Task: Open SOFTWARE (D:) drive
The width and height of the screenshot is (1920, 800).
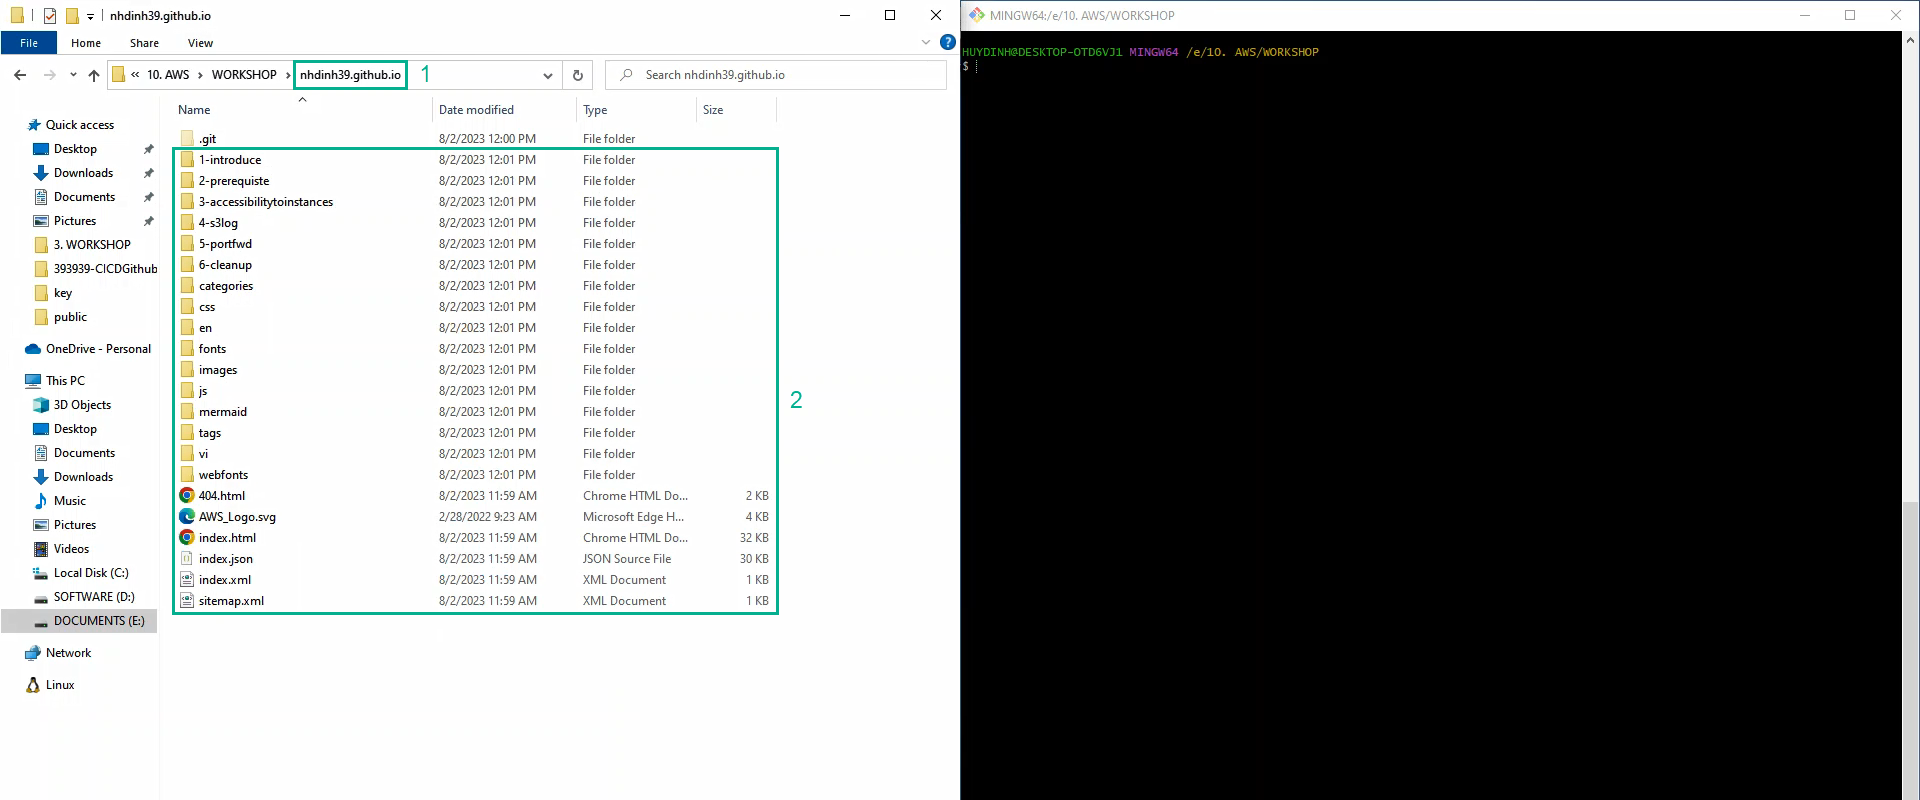Action: click(94, 597)
